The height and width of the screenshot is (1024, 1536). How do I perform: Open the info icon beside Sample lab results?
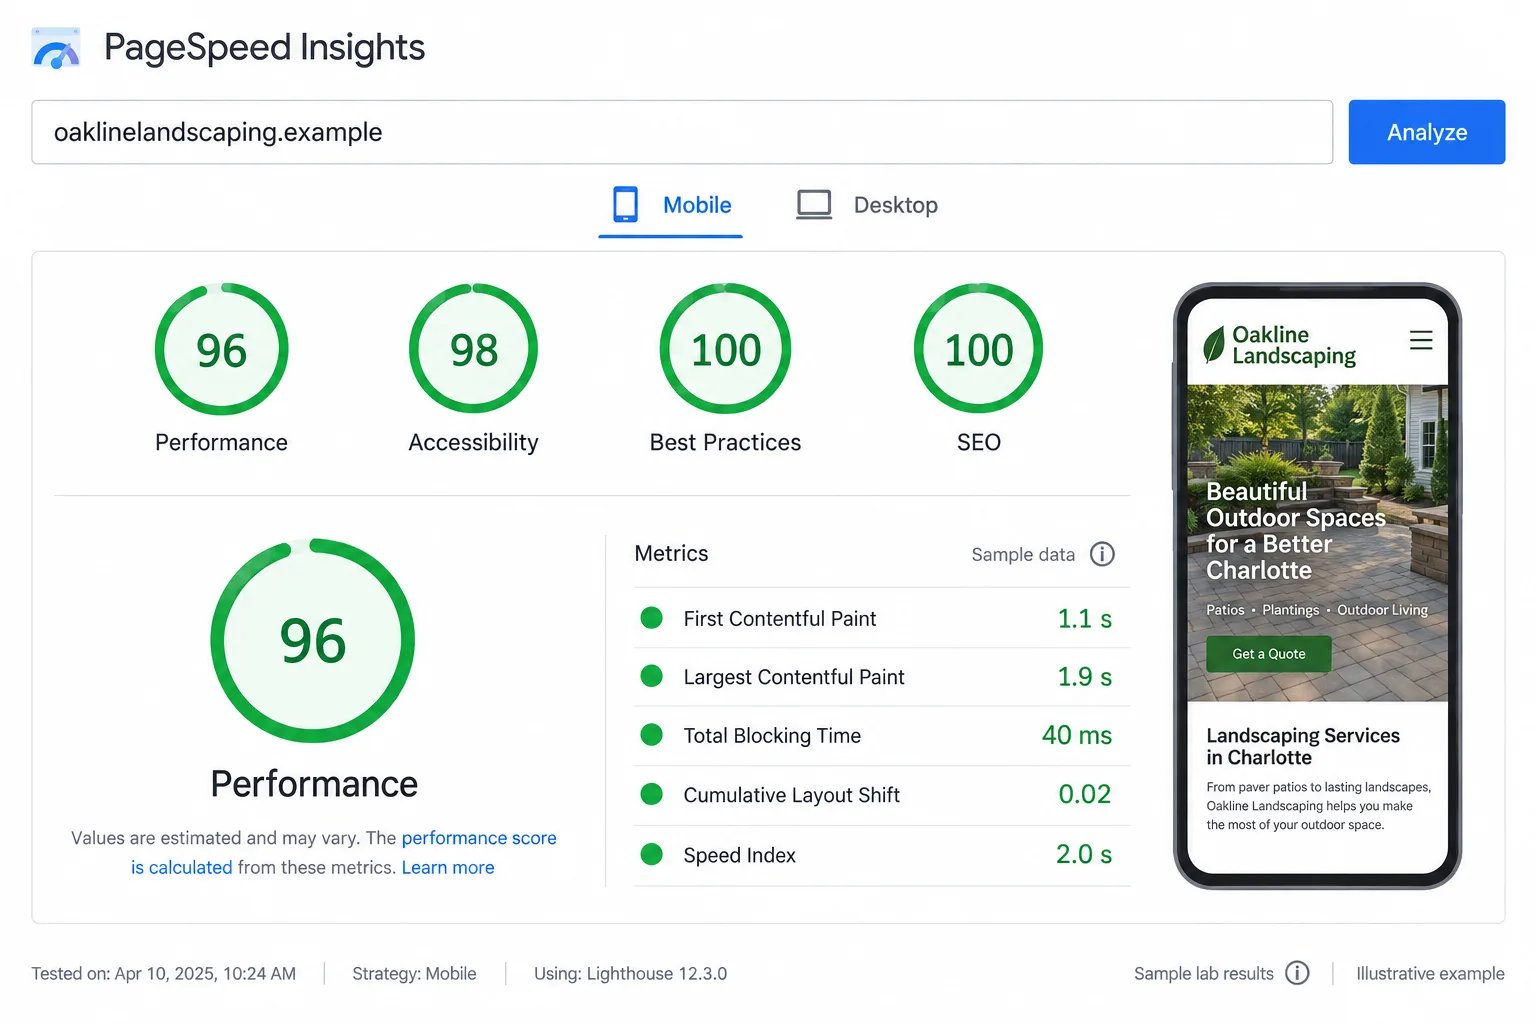[x=1297, y=973]
